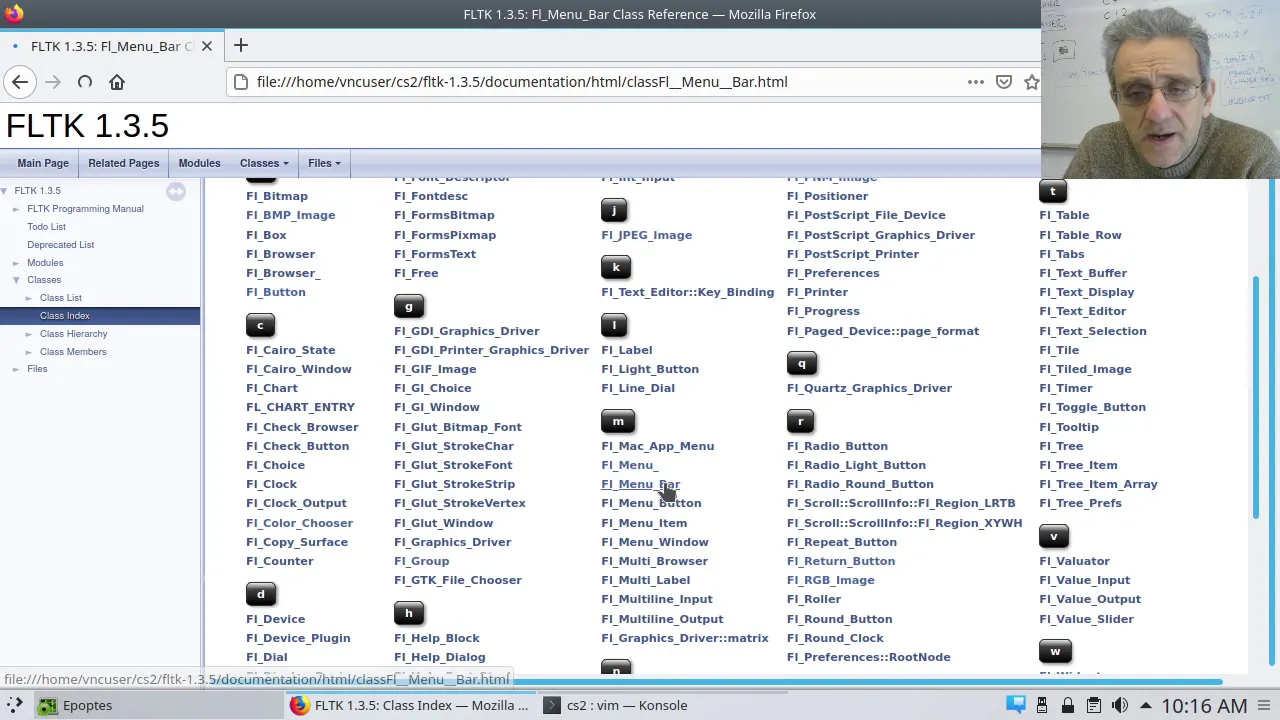Collapse the FLTK 1.3.5 tree root
1280x720 pixels.
(x=5, y=191)
